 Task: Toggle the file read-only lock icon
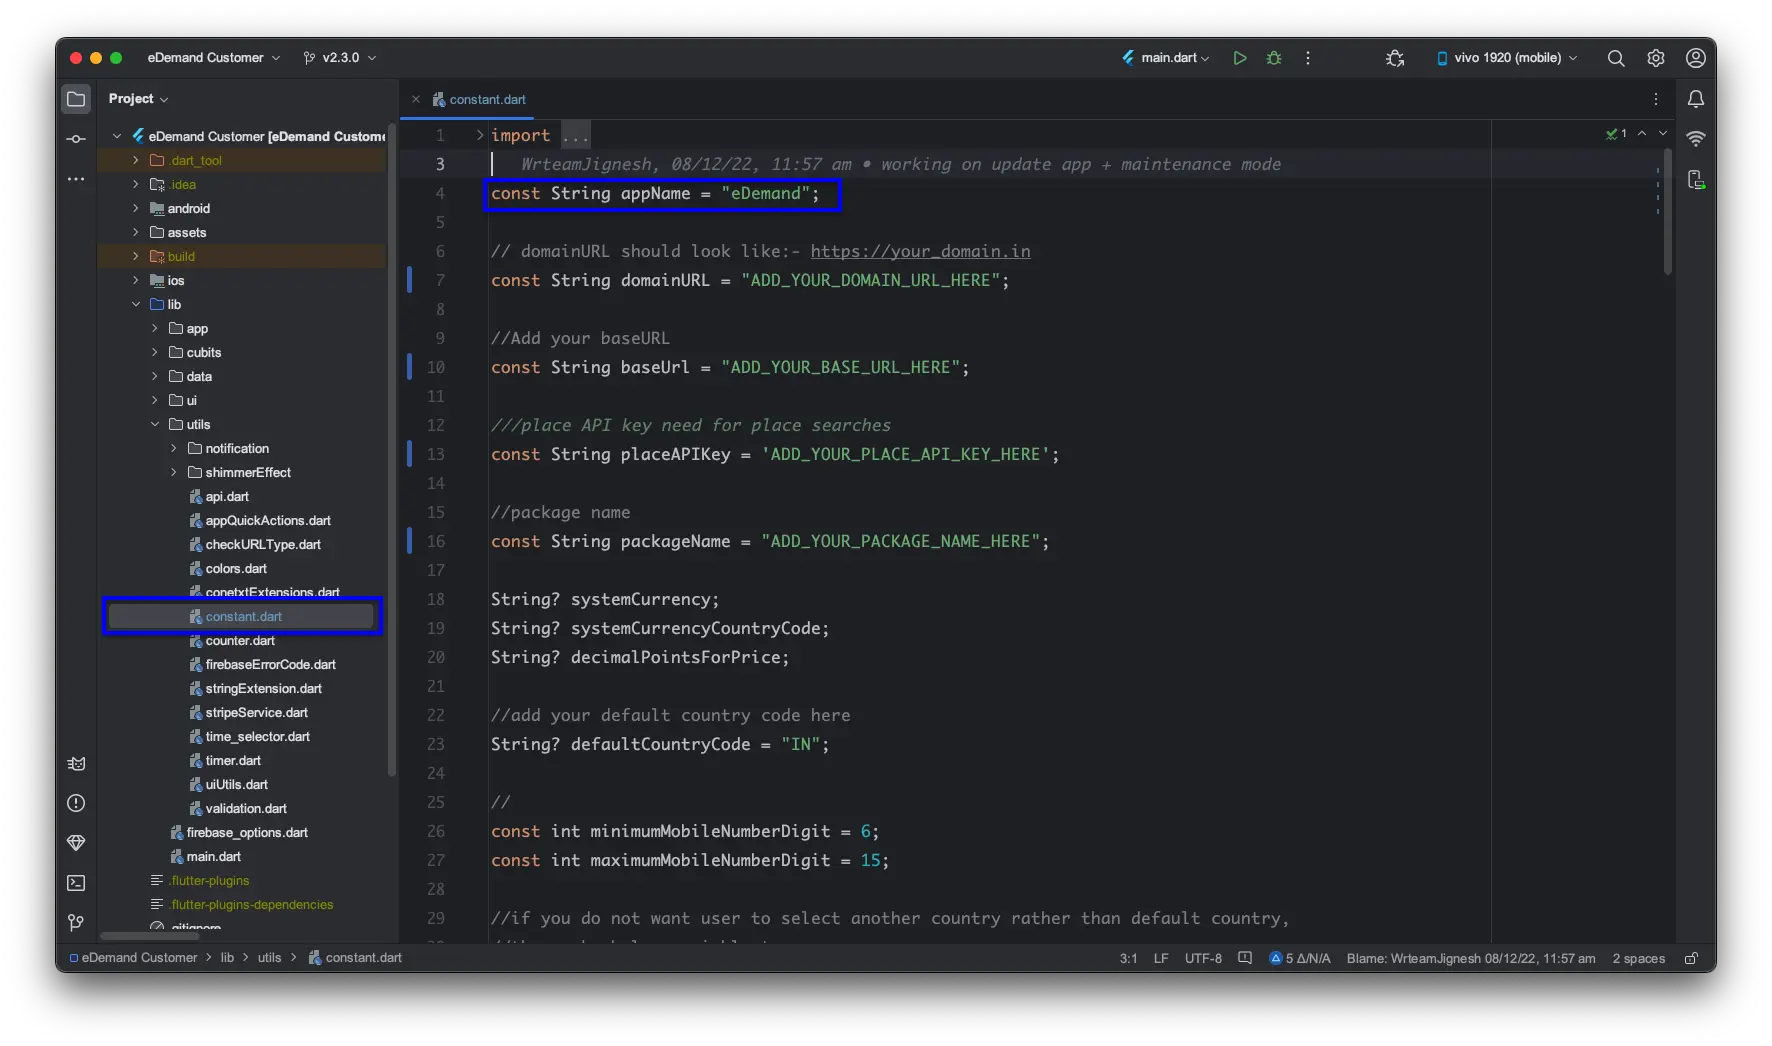tap(1691, 958)
